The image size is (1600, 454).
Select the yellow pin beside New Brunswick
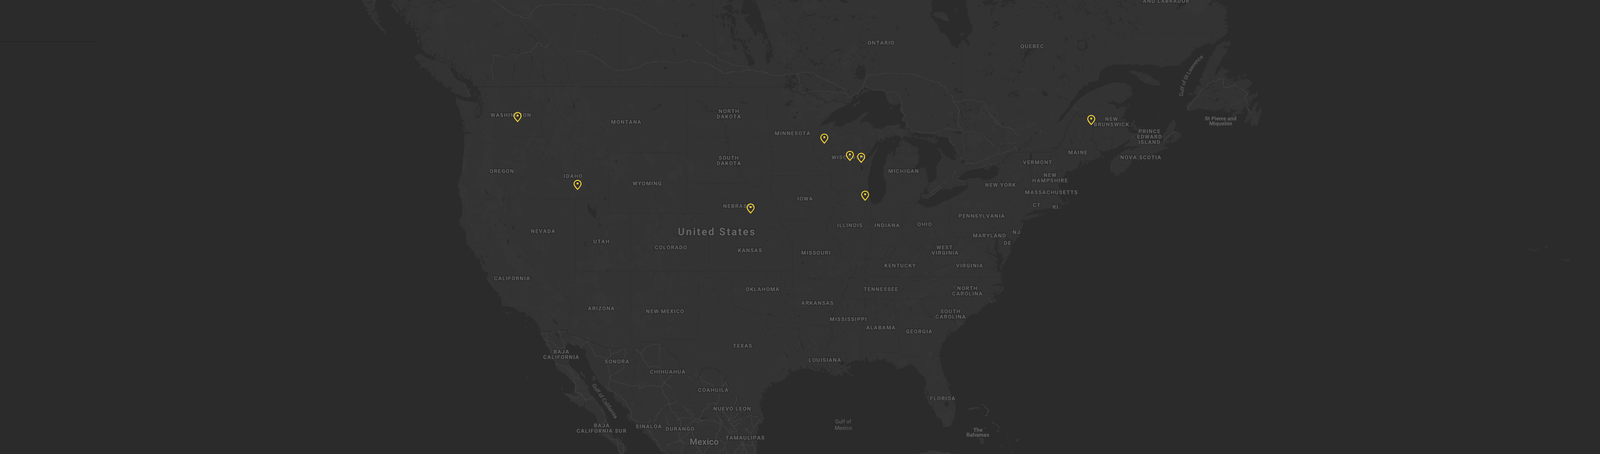click(1091, 120)
